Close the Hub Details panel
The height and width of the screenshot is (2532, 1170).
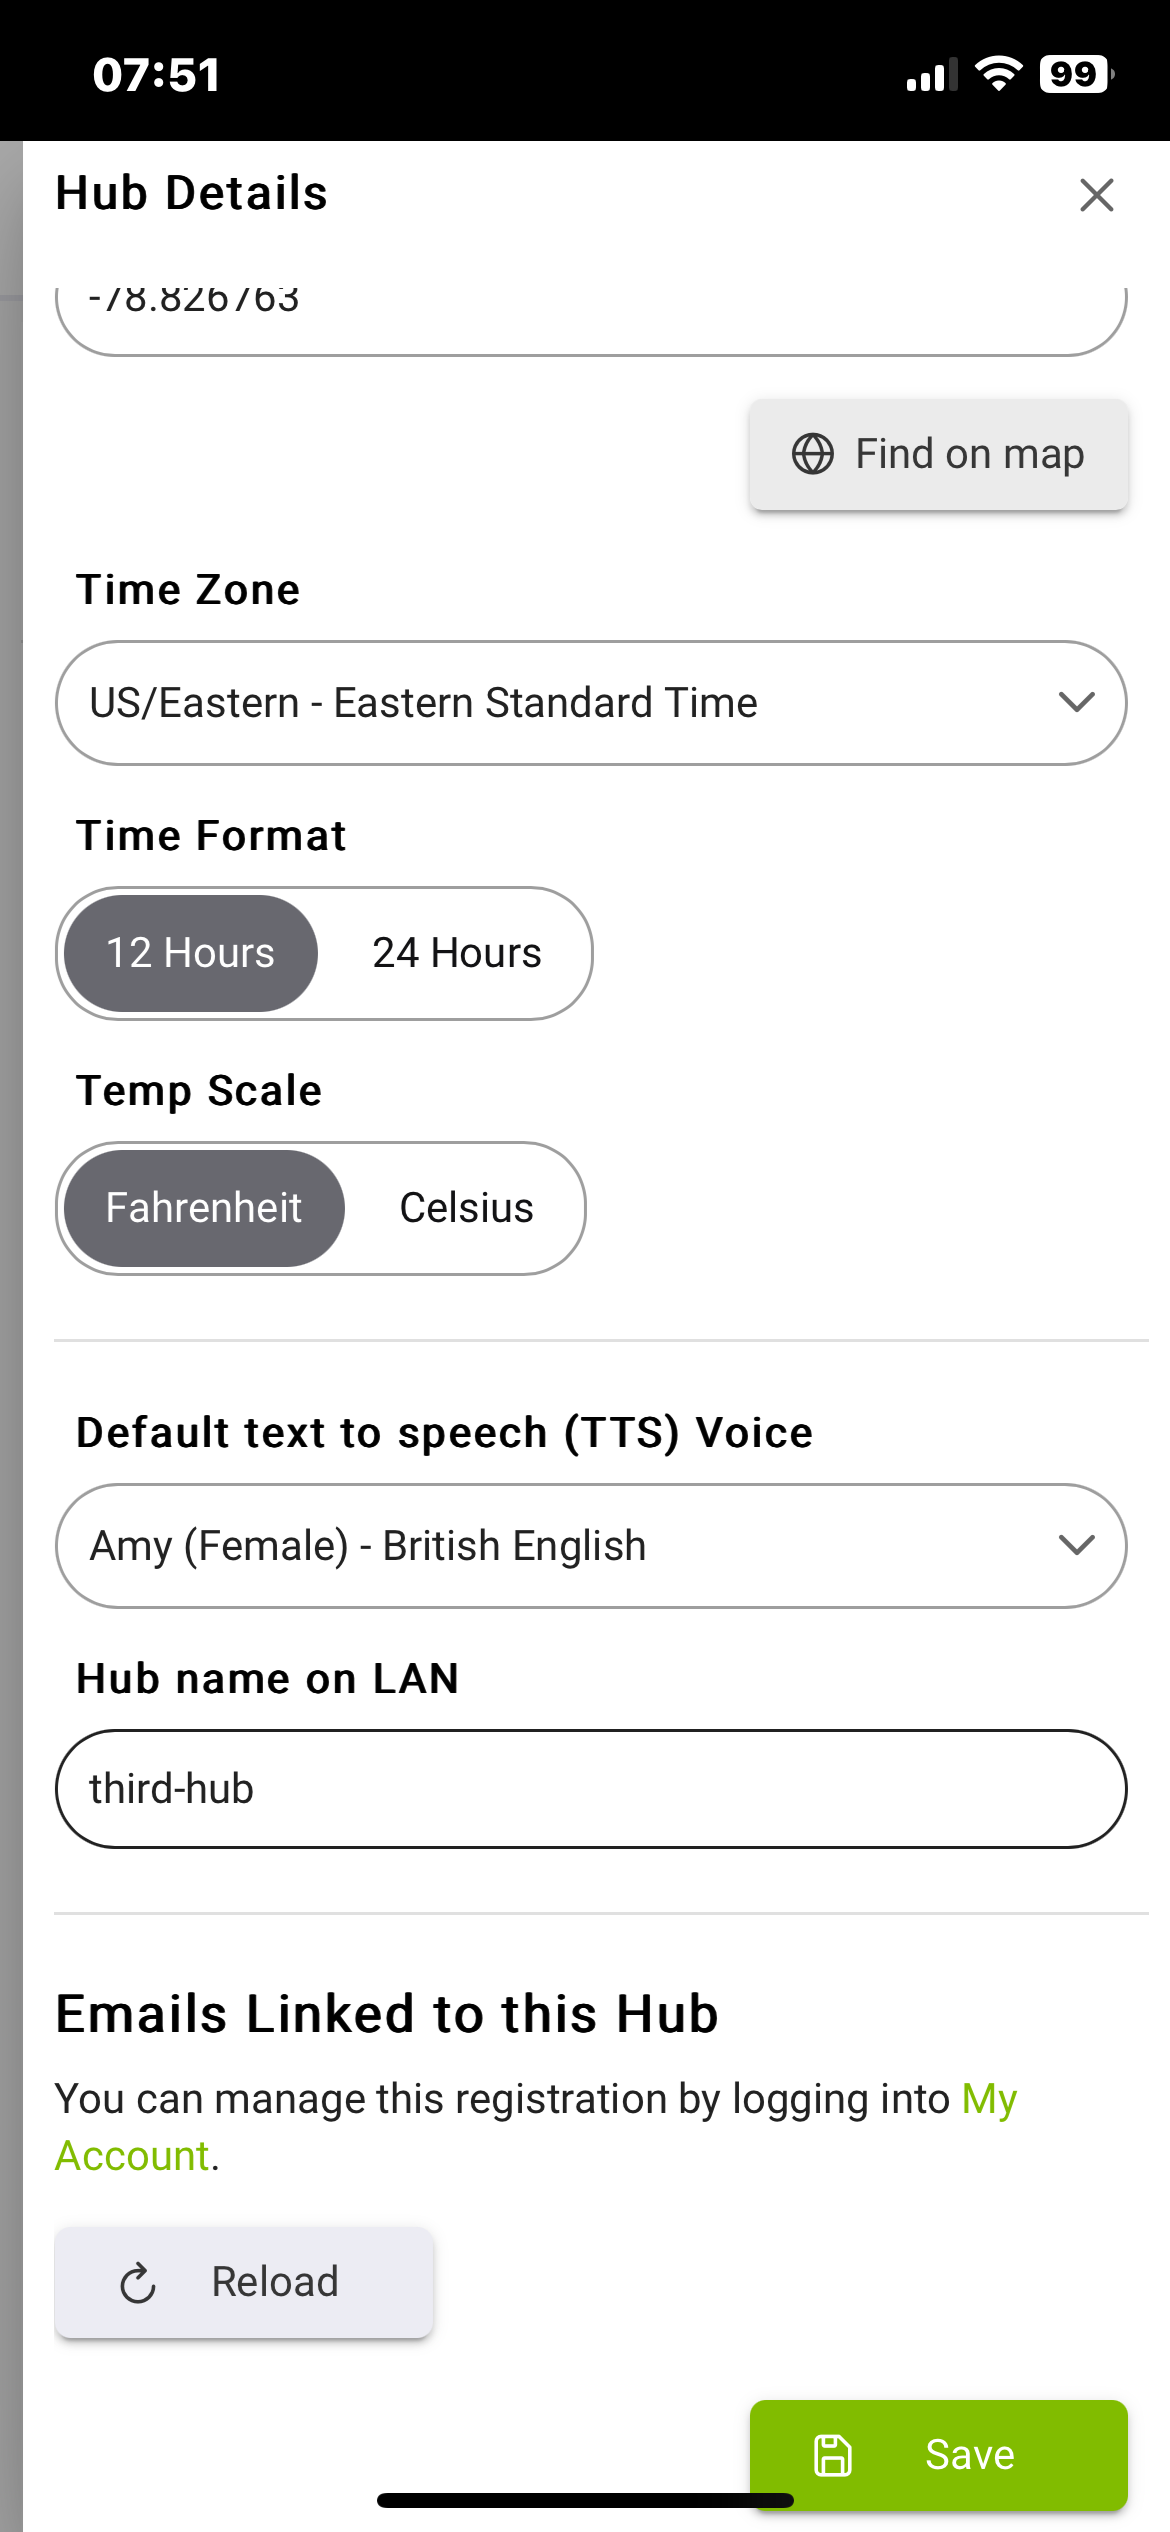(1096, 195)
